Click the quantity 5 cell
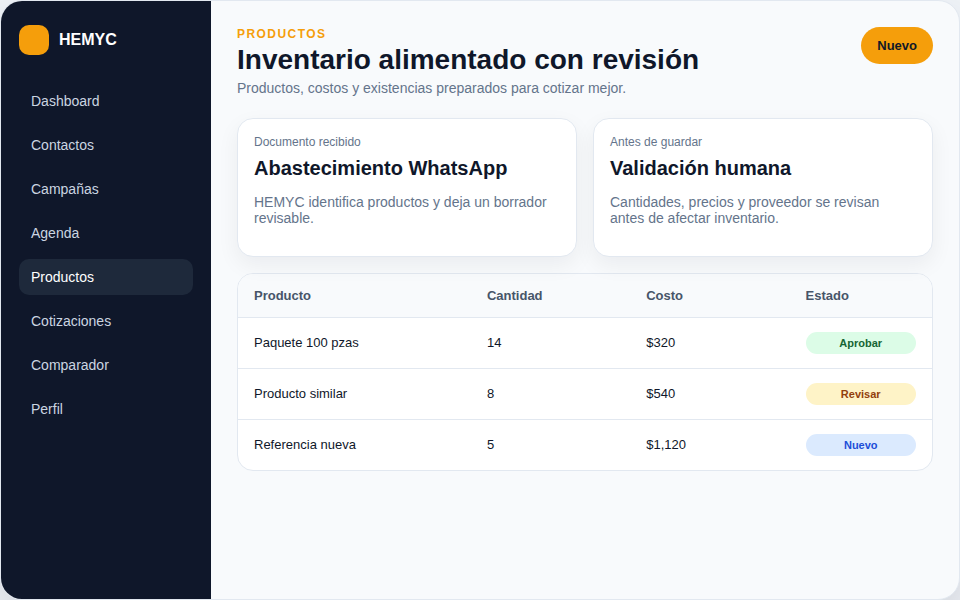960x600 pixels. (x=490, y=444)
